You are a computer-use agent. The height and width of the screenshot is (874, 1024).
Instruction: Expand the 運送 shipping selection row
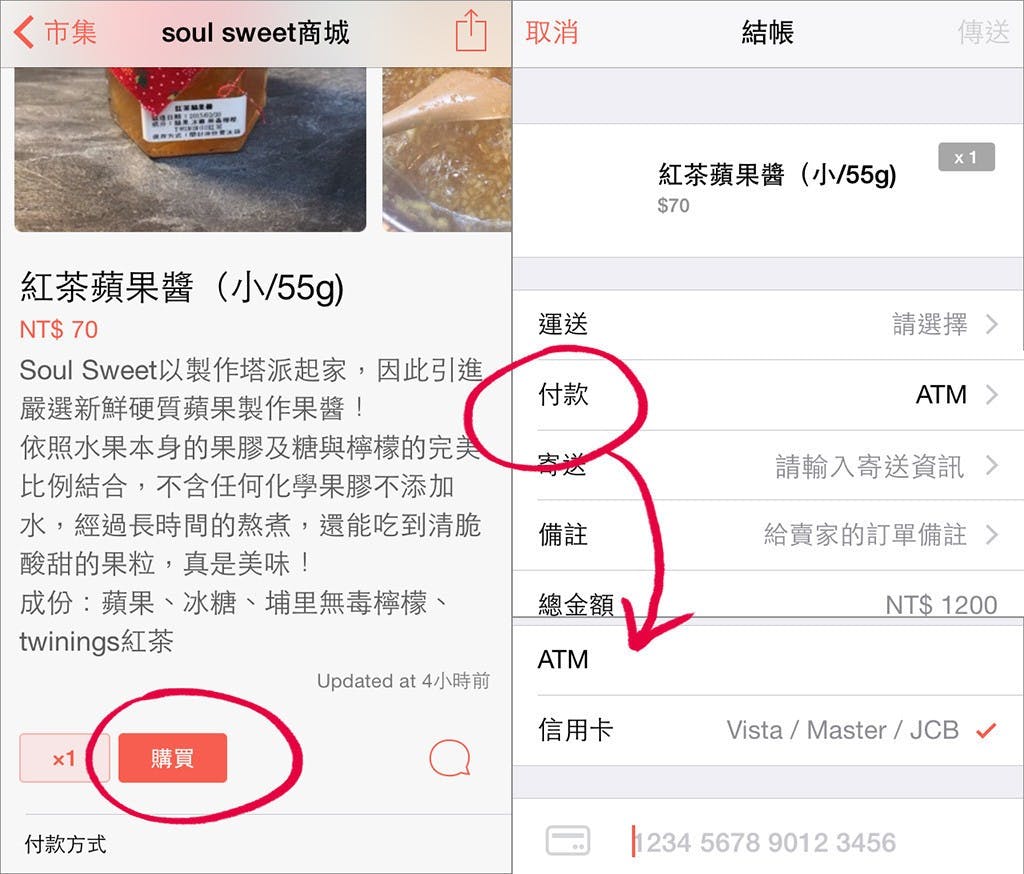tap(768, 325)
